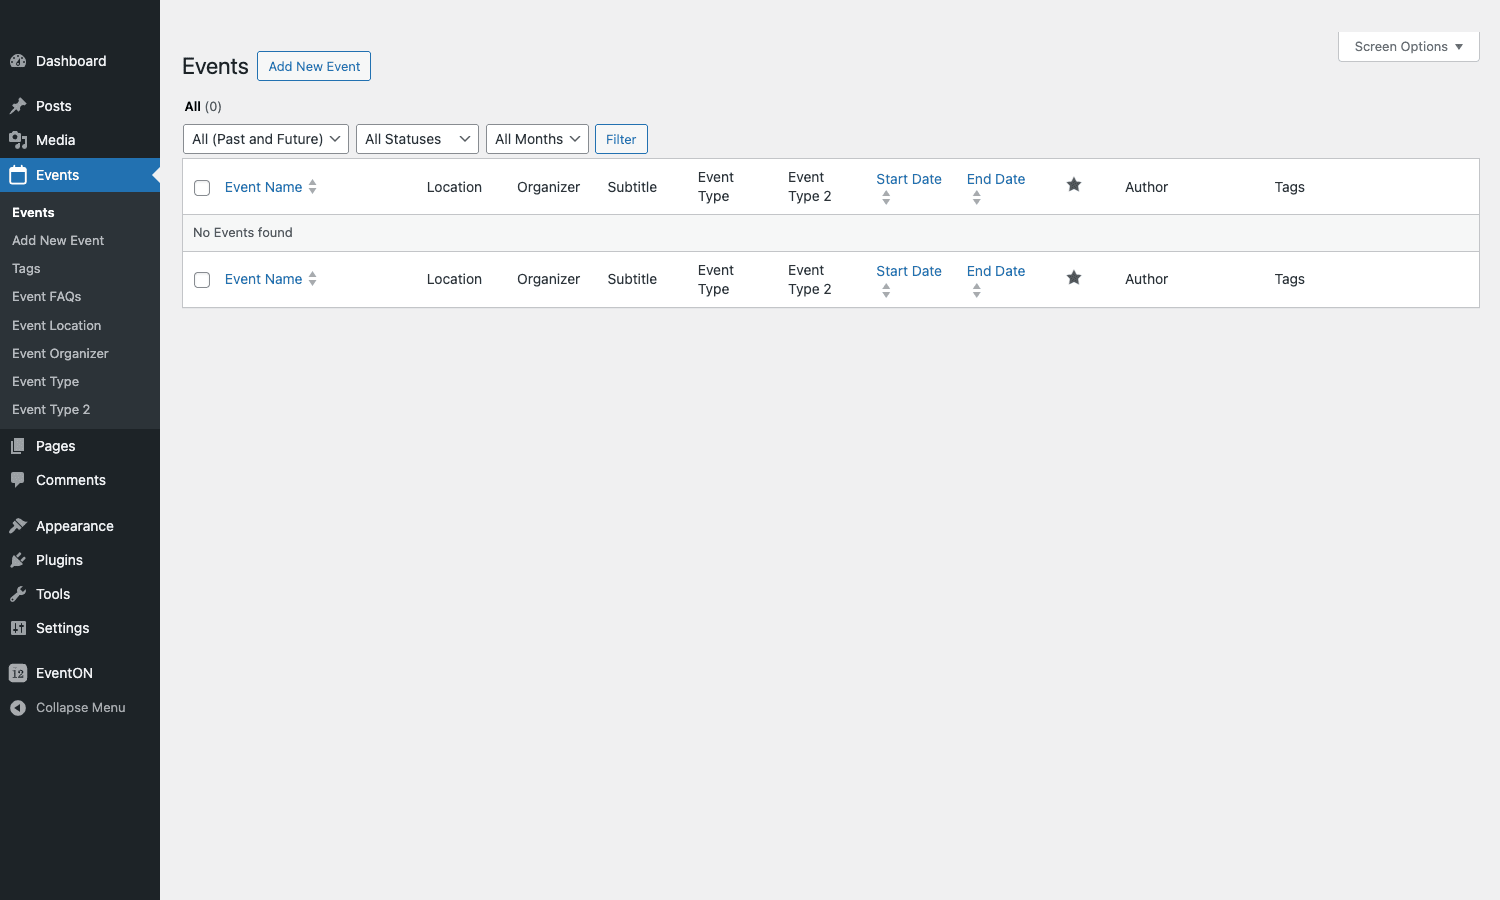Select Tags submenu link

point(26,268)
